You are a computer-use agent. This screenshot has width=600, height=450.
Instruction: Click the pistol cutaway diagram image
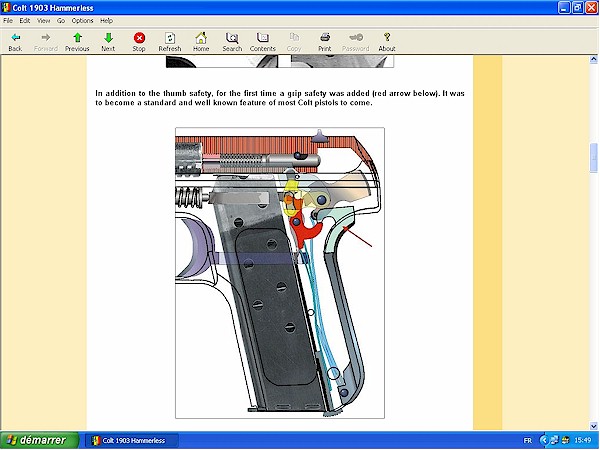(x=280, y=273)
